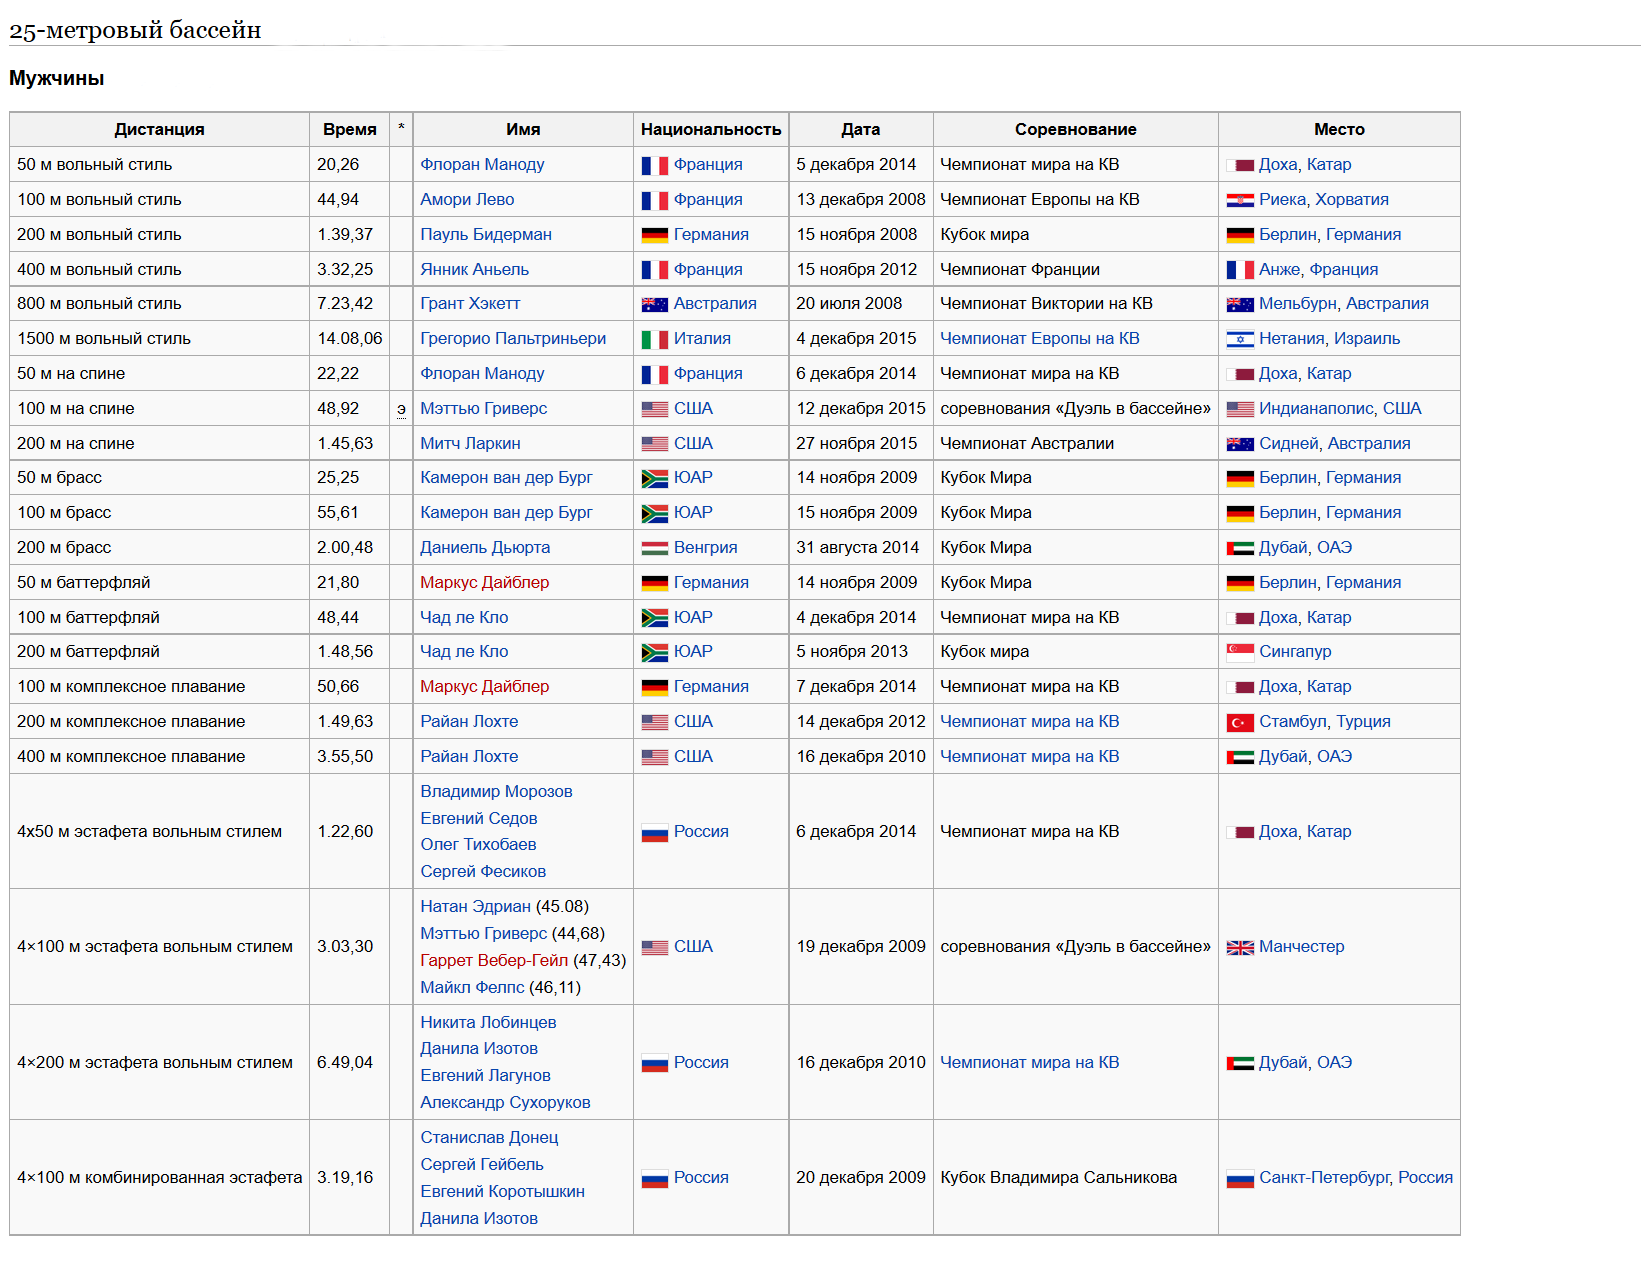Open Грант Хэкетт page link
1641x1264 pixels.
pos(470,304)
